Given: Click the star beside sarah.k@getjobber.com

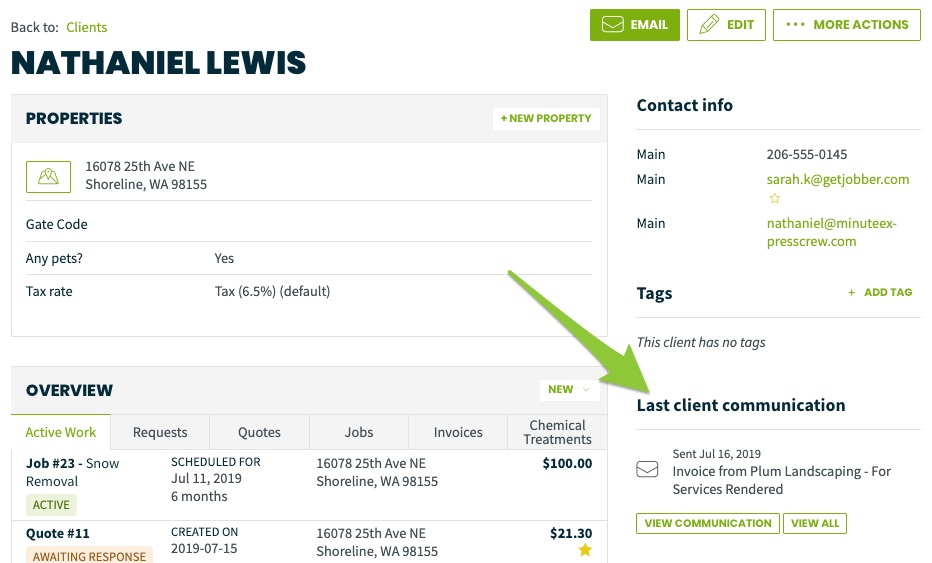Looking at the screenshot, I should [774, 199].
